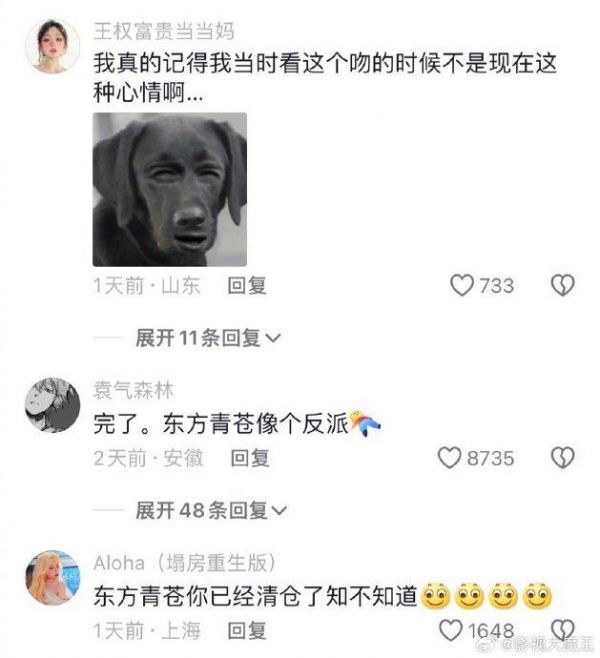Dislike 袁气森林's comment with broken heart
The height and width of the screenshot is (658, 600).
coord(562,458)
